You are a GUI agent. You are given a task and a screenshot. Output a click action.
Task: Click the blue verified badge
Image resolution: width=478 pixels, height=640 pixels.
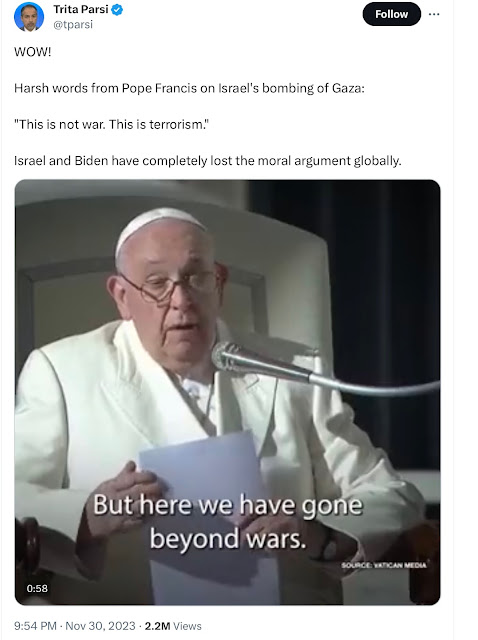tap(117, 10)
